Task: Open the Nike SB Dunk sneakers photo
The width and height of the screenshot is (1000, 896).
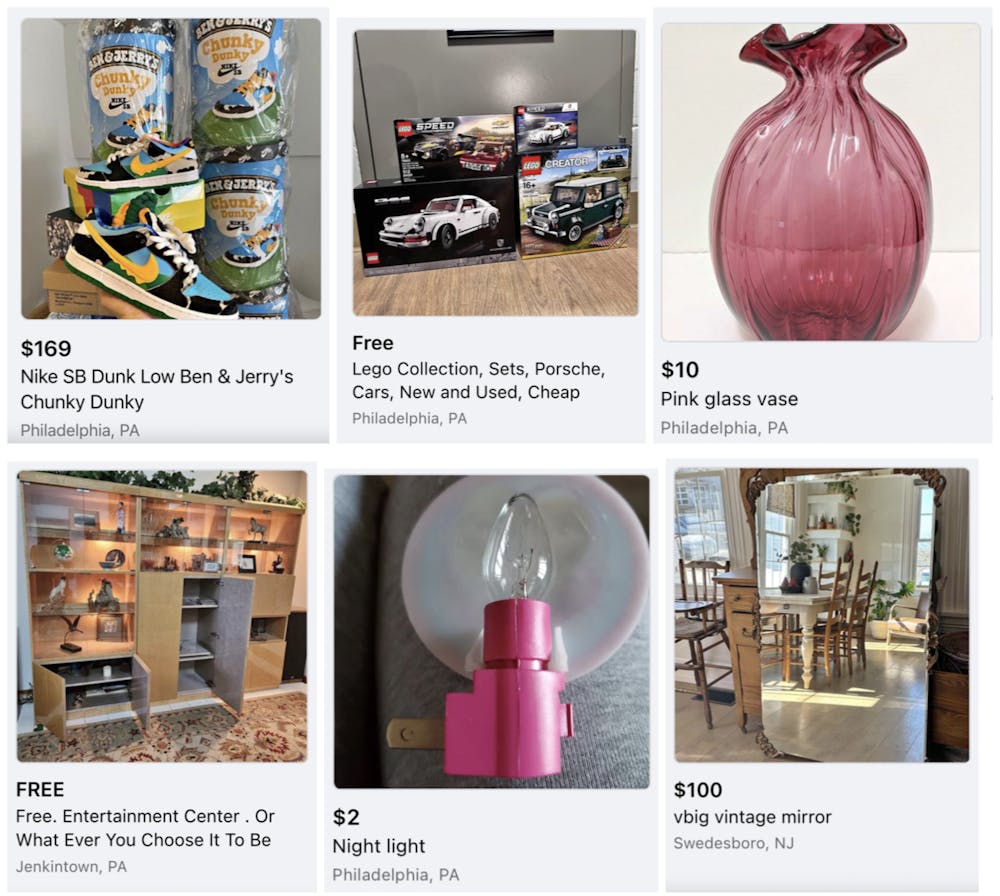Action: click(x=171, y=168)
